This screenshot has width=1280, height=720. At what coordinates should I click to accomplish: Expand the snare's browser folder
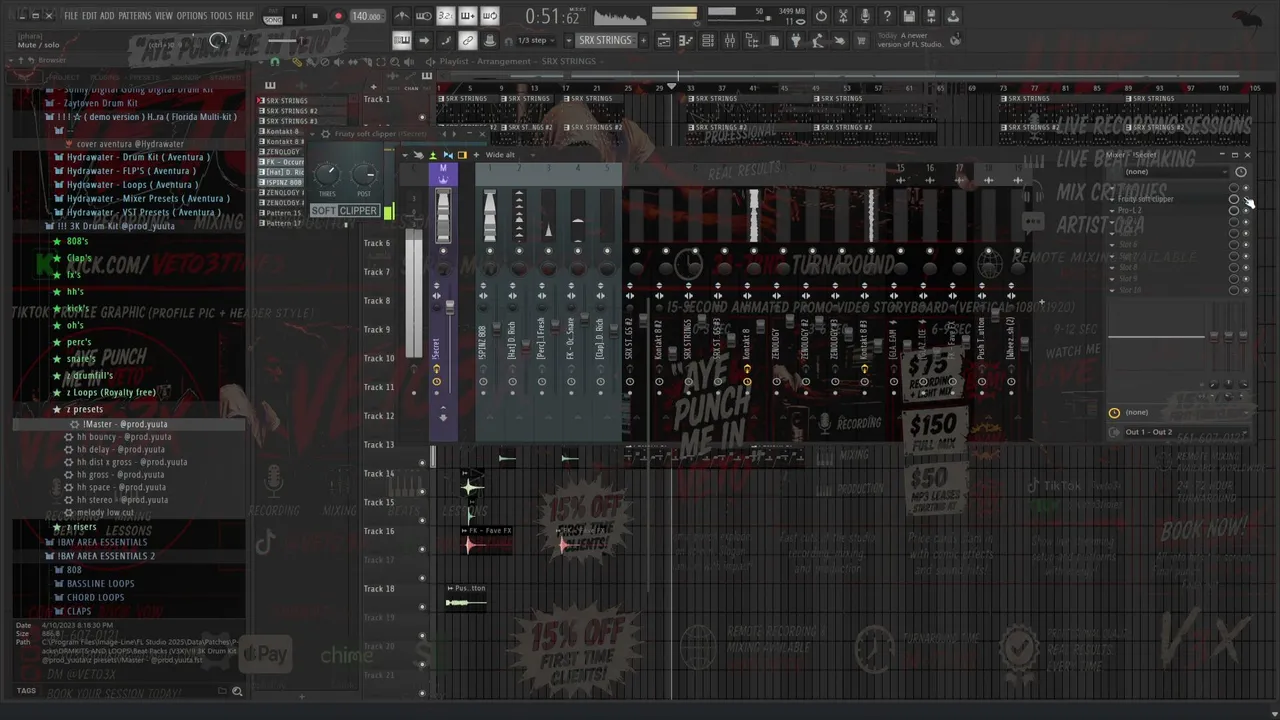tap(81, 359)
